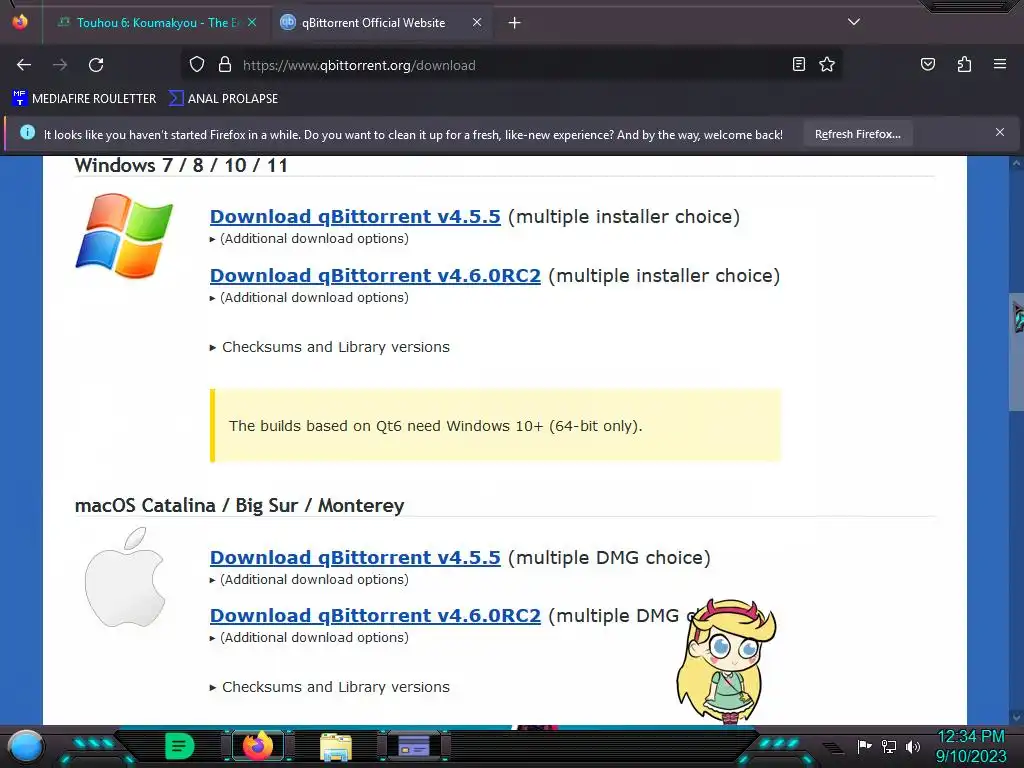Click the Firefox icon in the title bar
The width and height of the screenshot is (1024, 768).
coord(20,22)
